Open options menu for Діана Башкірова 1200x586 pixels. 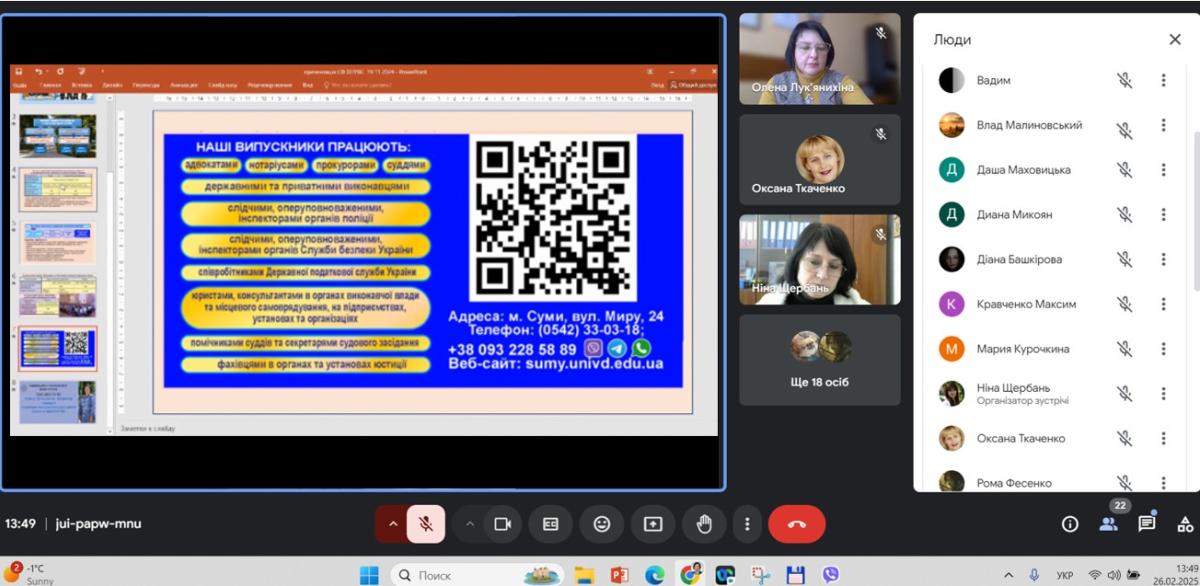1163,260
